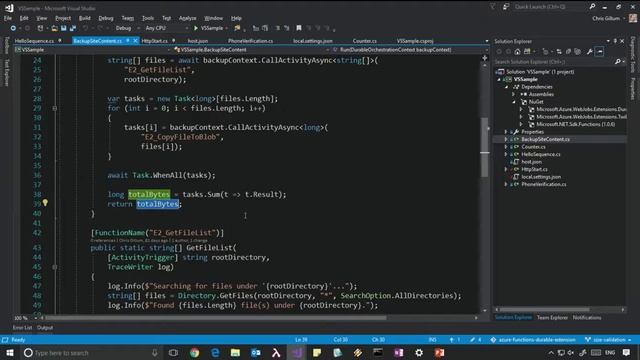Toggle pin on the BackupSiteContent.cs tab

pyautogui.click(x=128, y=40)
